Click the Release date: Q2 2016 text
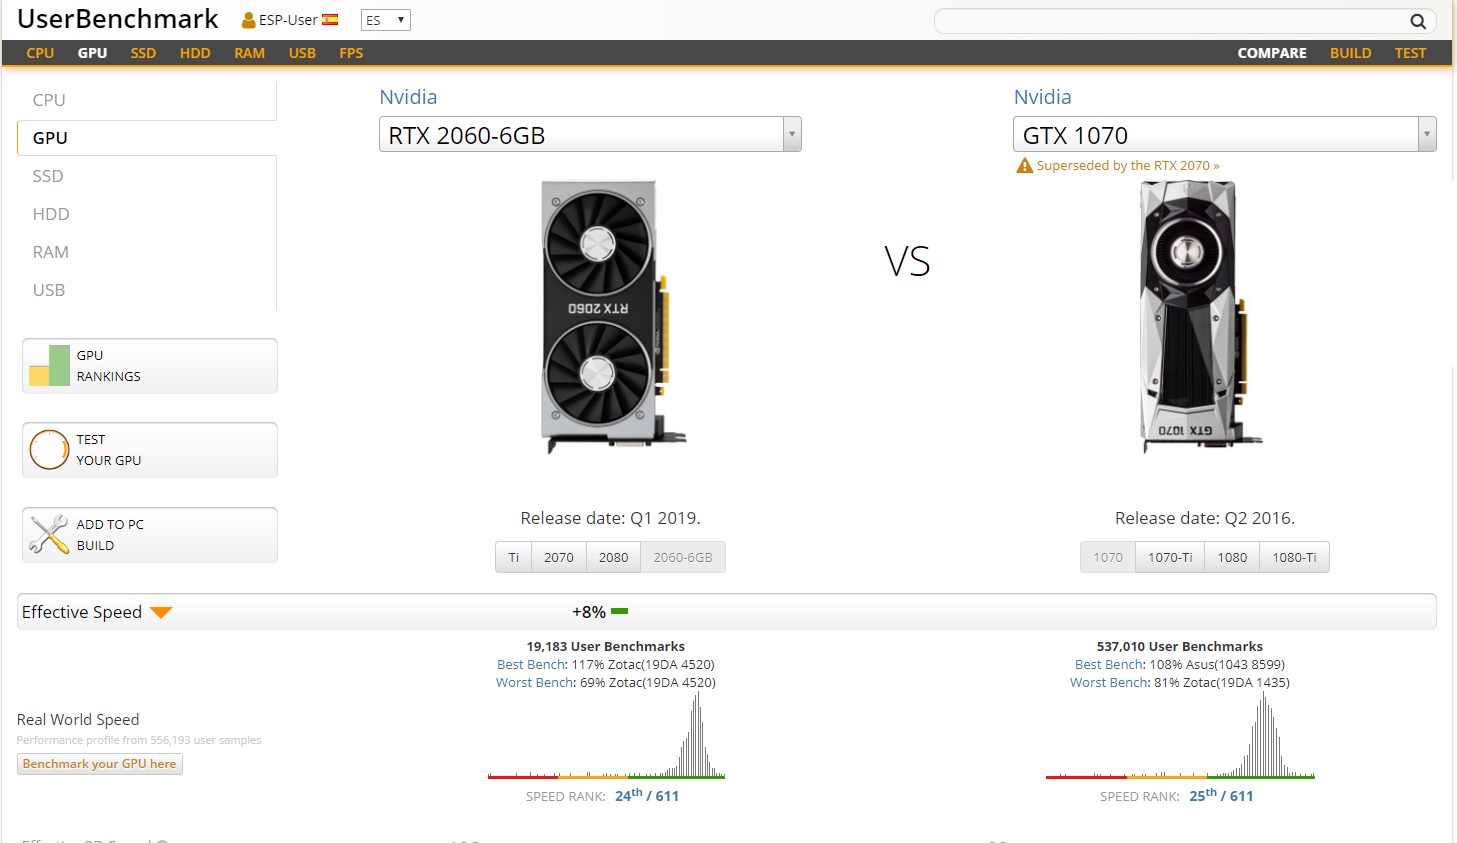 click(x=1205, y=518)
